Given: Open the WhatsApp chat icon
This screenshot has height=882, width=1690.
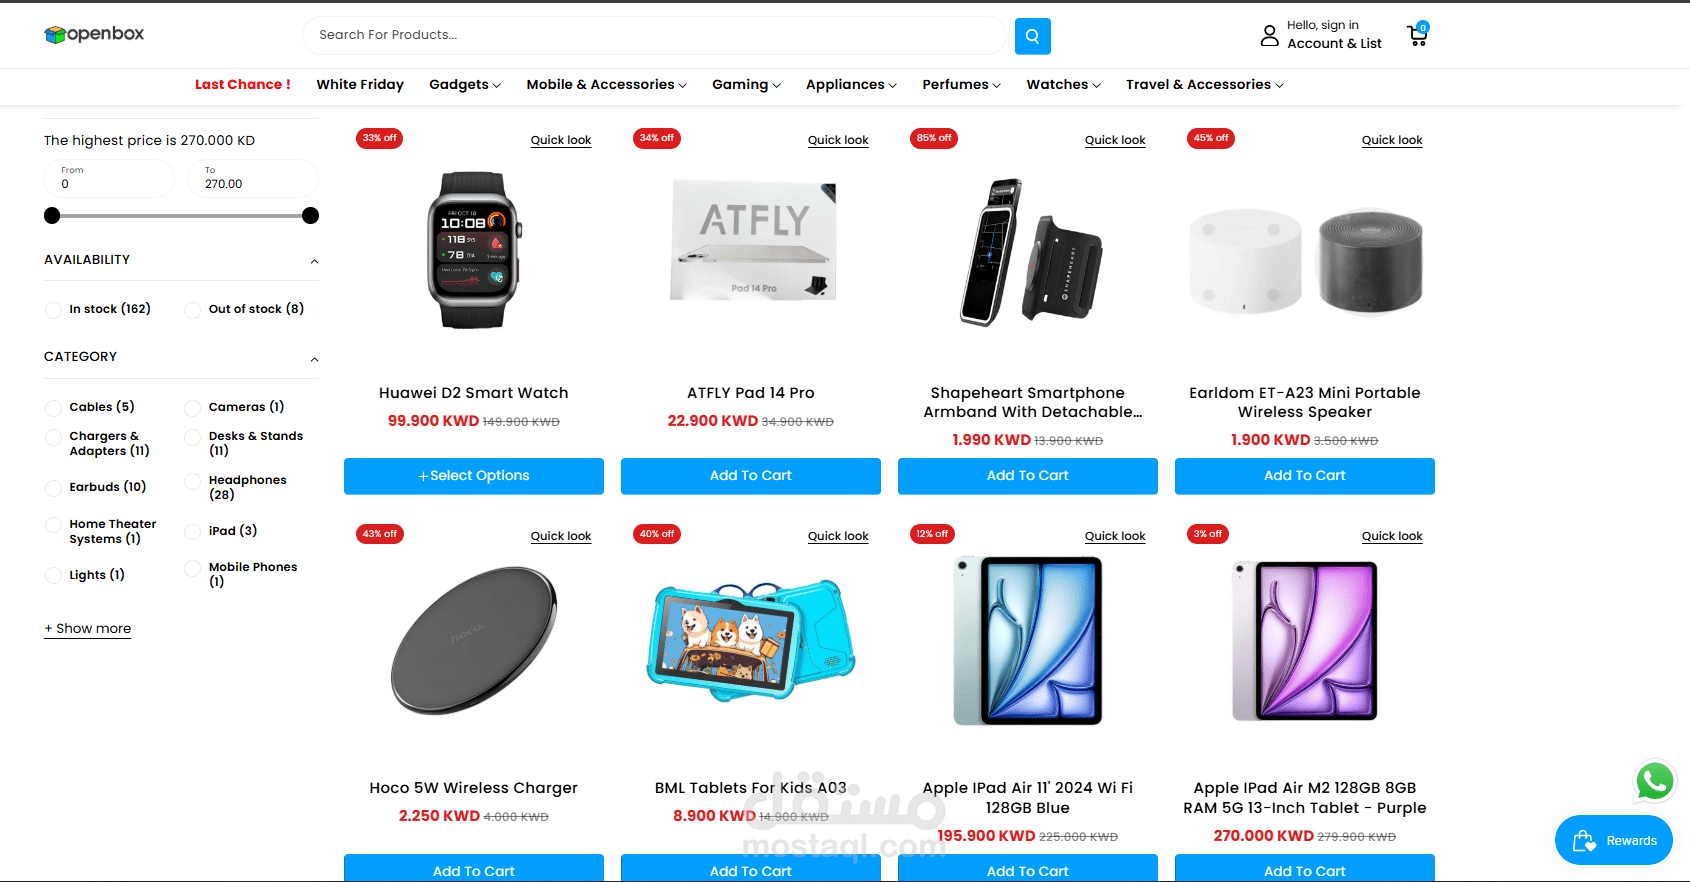Looking at the screenshot, I should (x=1654, y=781).
